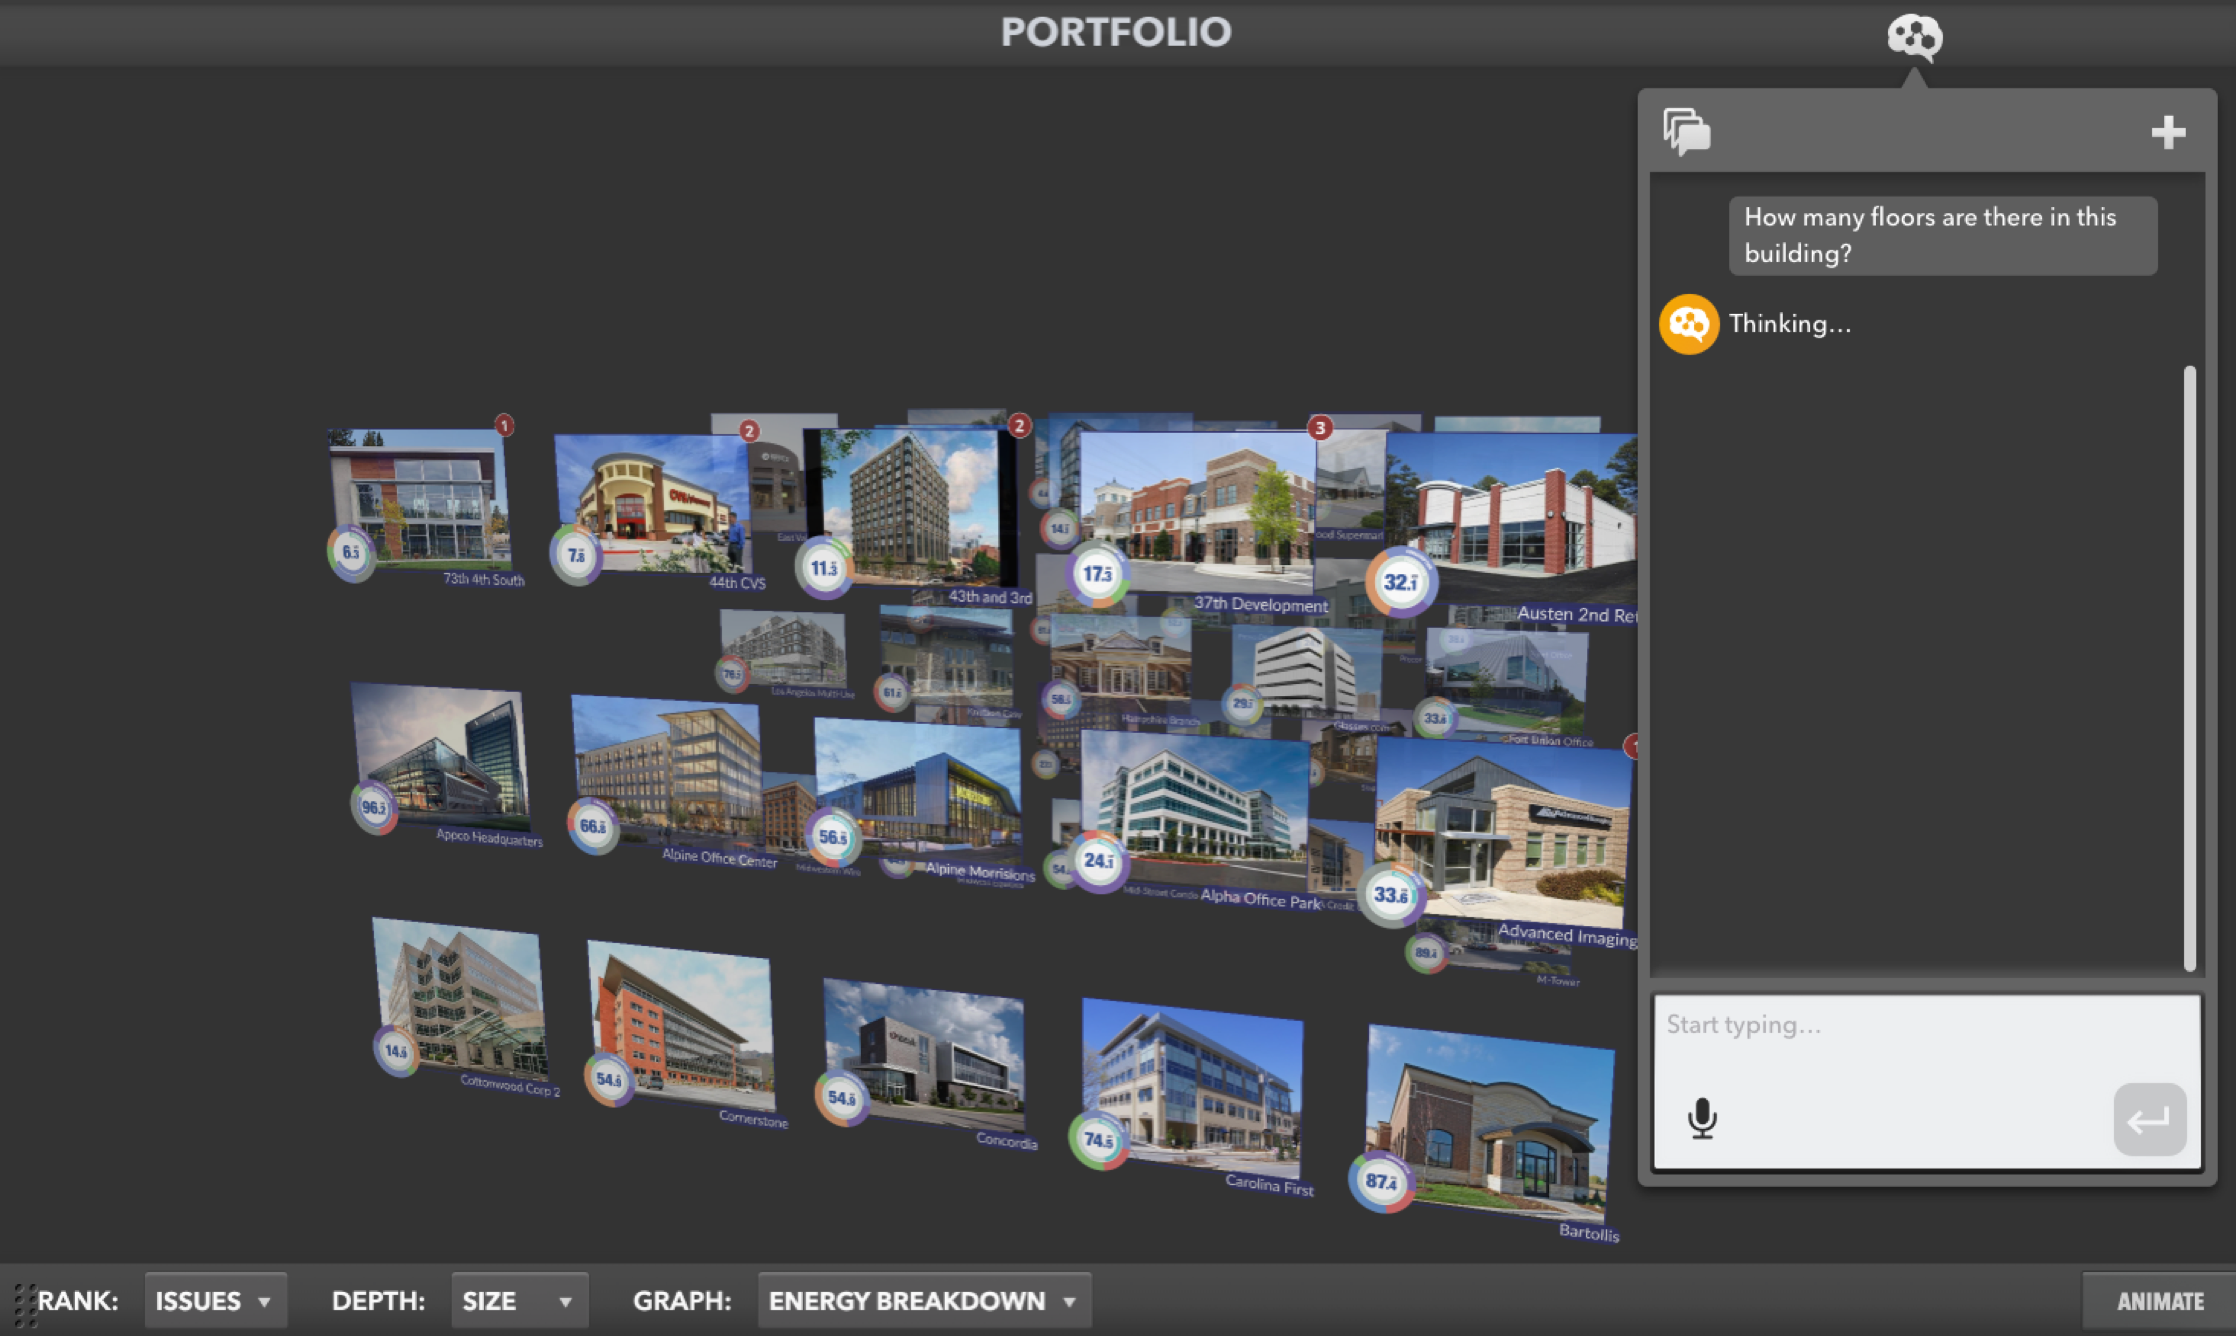This screenshot has width=2236, height=1336.
Task: Click the chat panel vertical scrollbar
Action: pos(2189,668)
